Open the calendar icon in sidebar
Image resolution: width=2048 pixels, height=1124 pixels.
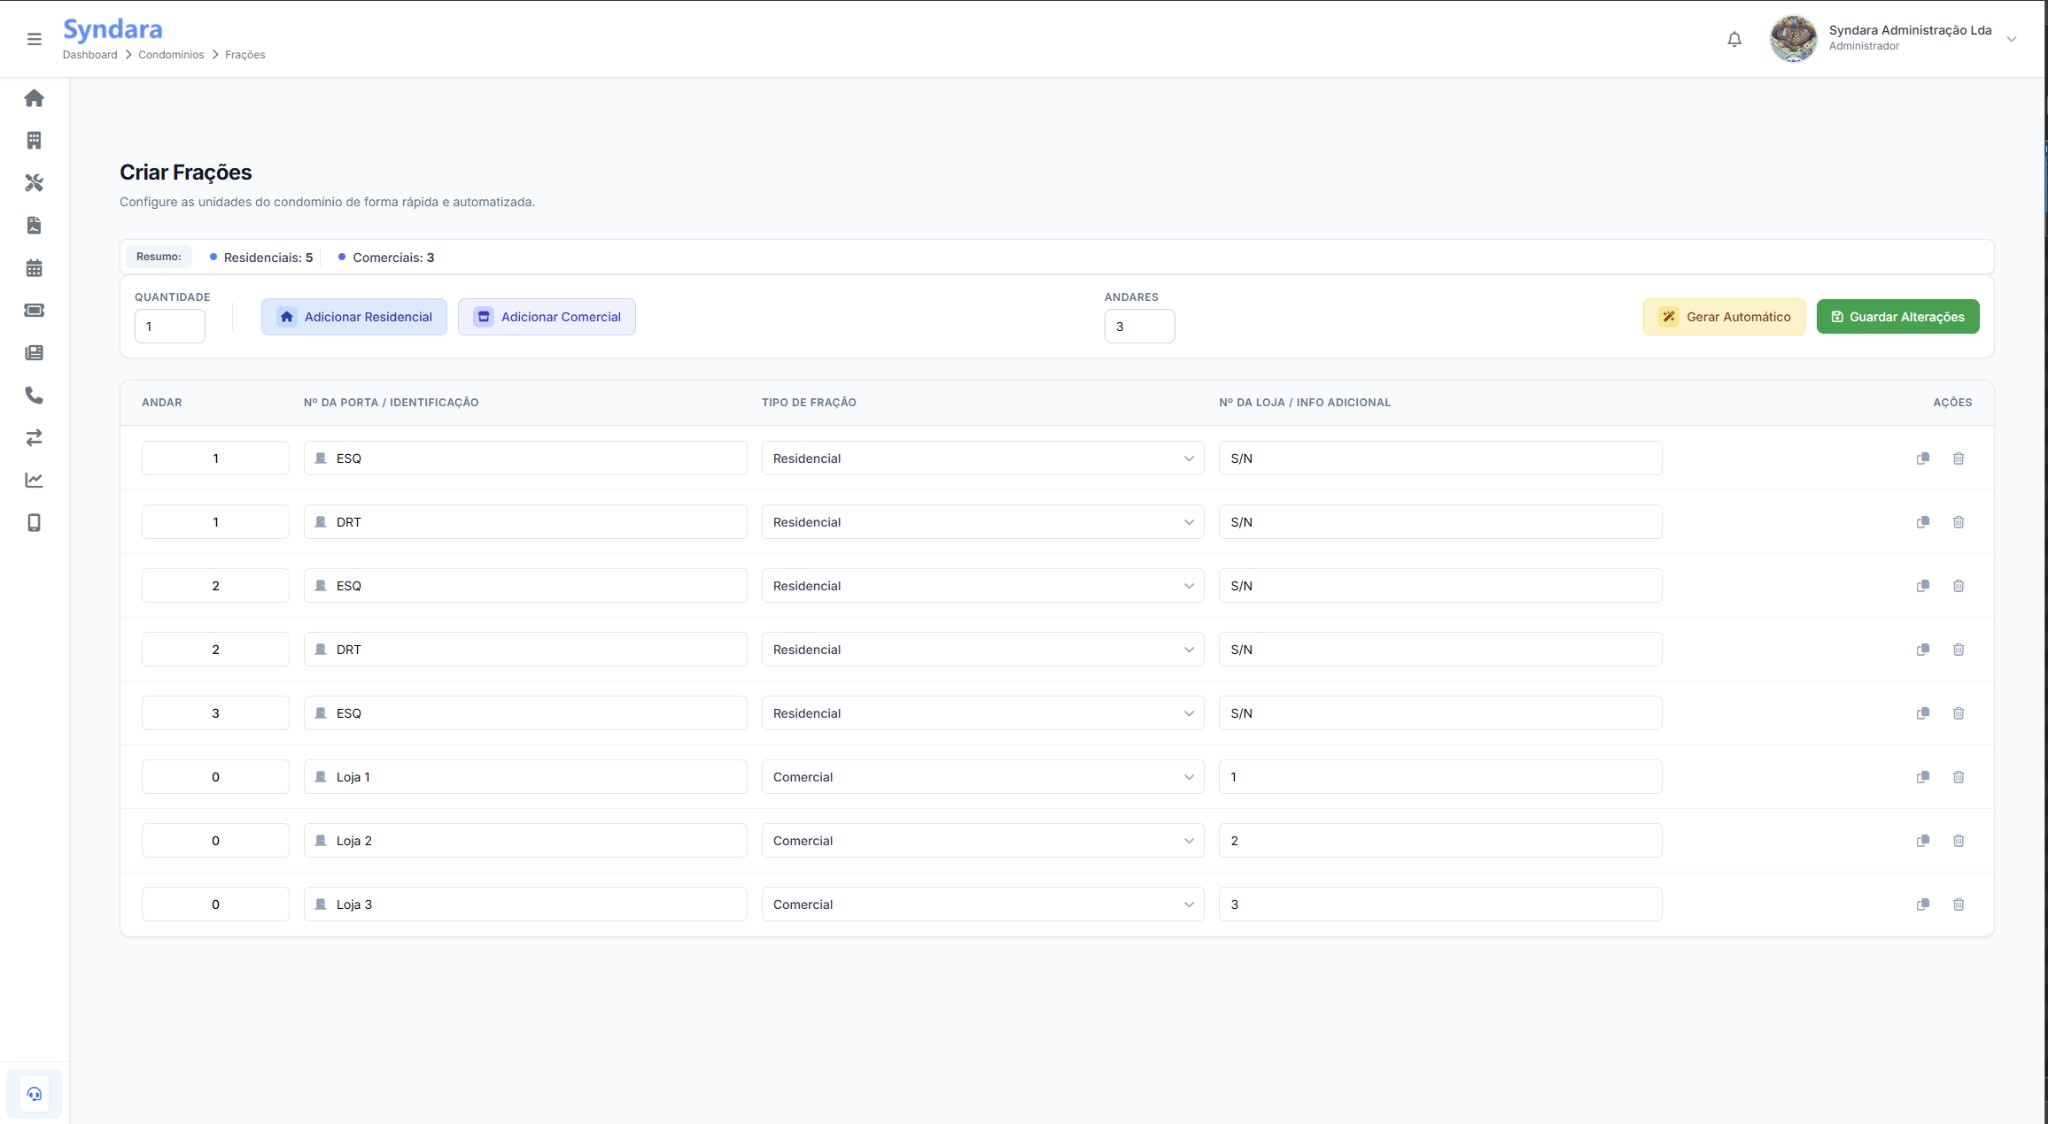click(34, 268)
